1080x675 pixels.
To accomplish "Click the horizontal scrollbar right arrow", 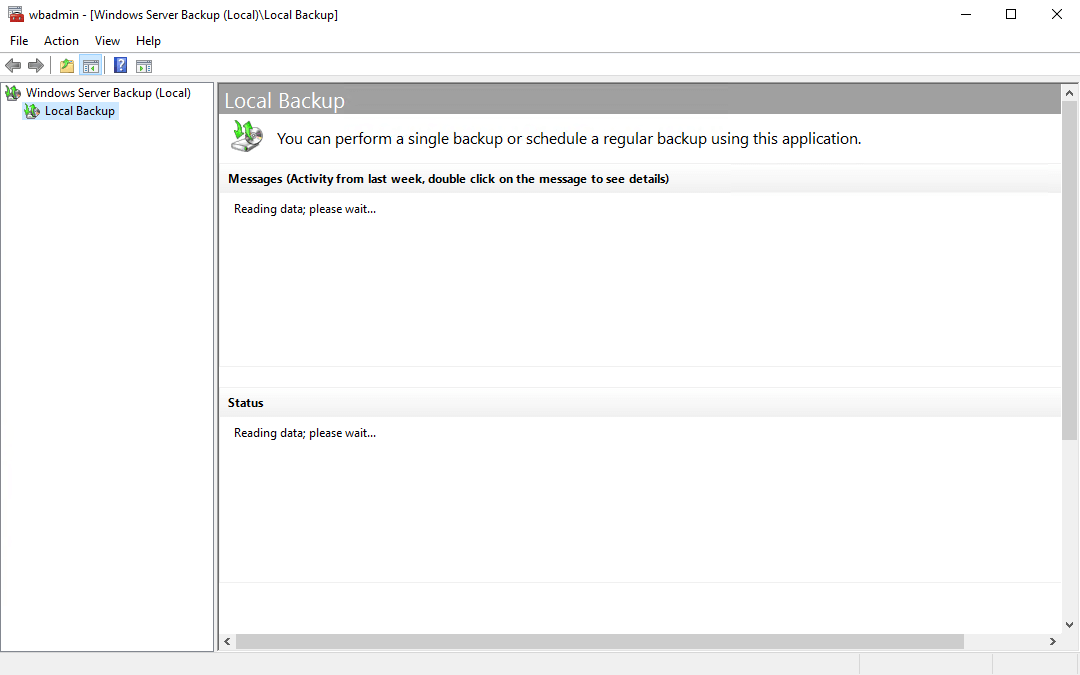I will [x=1052, y=641].
